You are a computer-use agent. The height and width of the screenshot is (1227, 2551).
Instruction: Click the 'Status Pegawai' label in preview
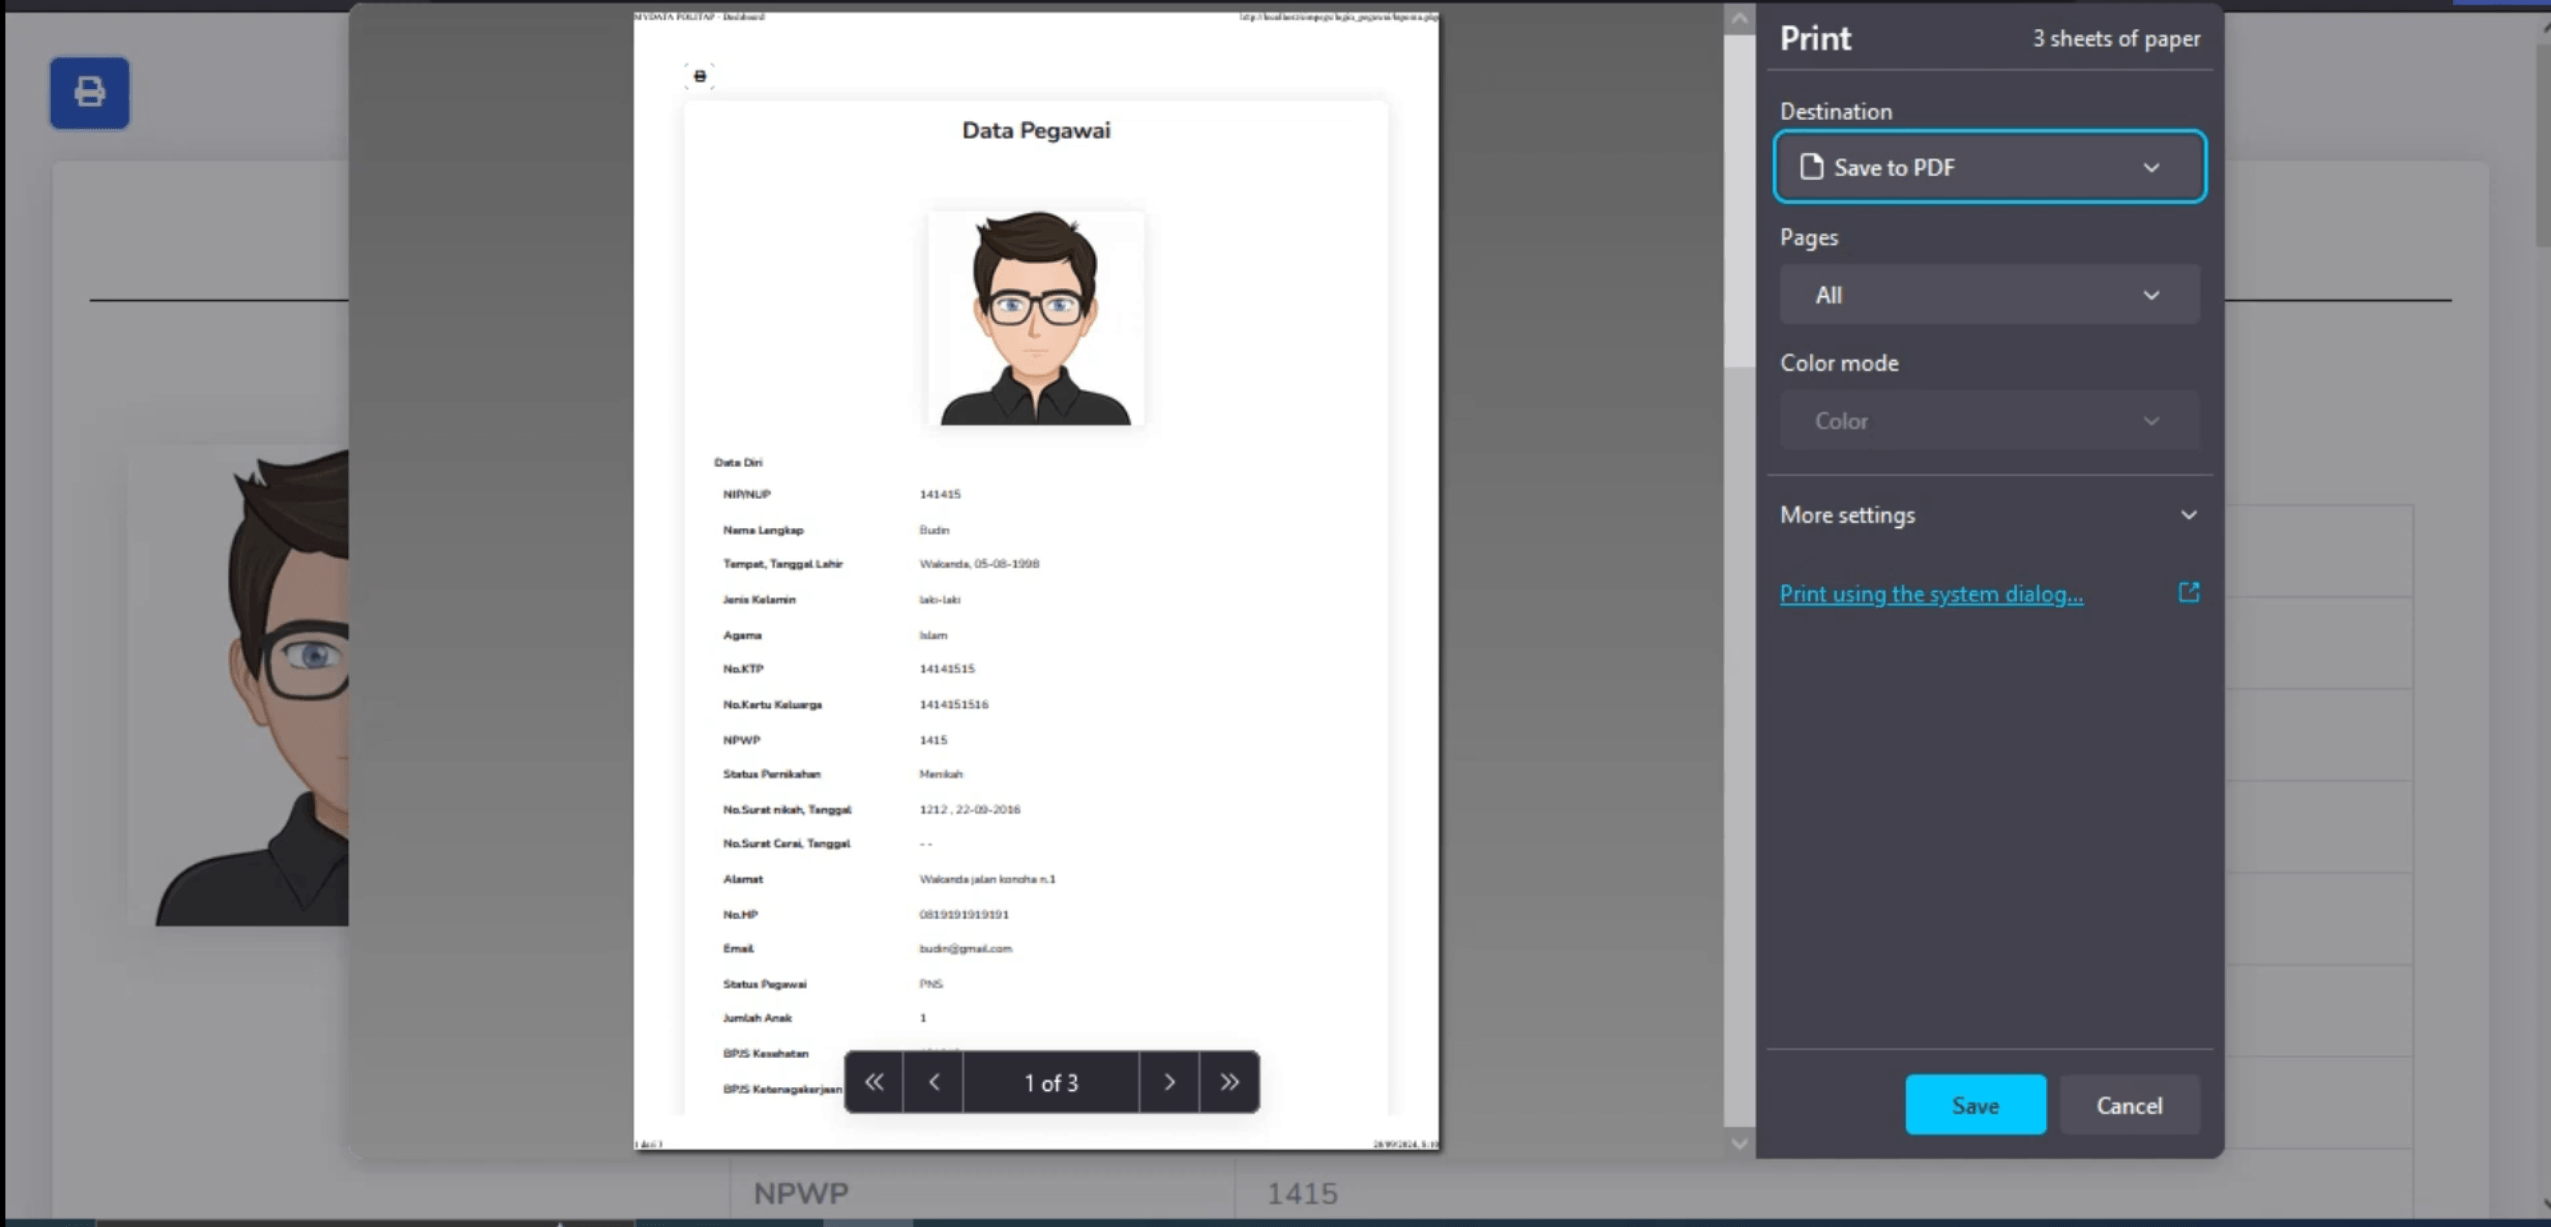[x=764, y=984]
